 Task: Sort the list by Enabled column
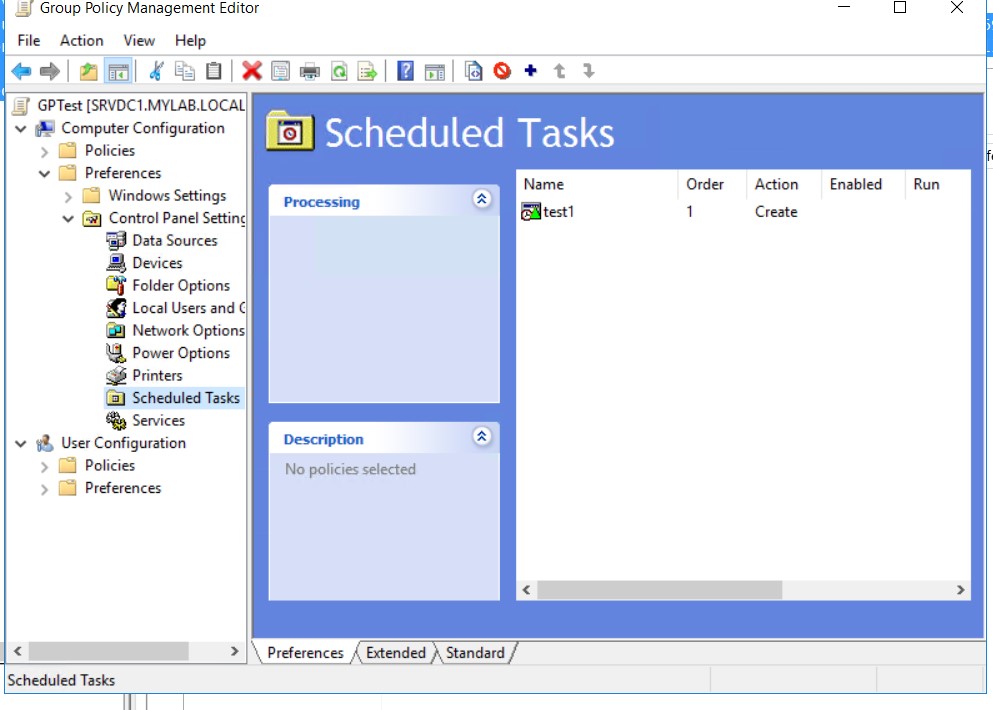[x=863, y=184]
